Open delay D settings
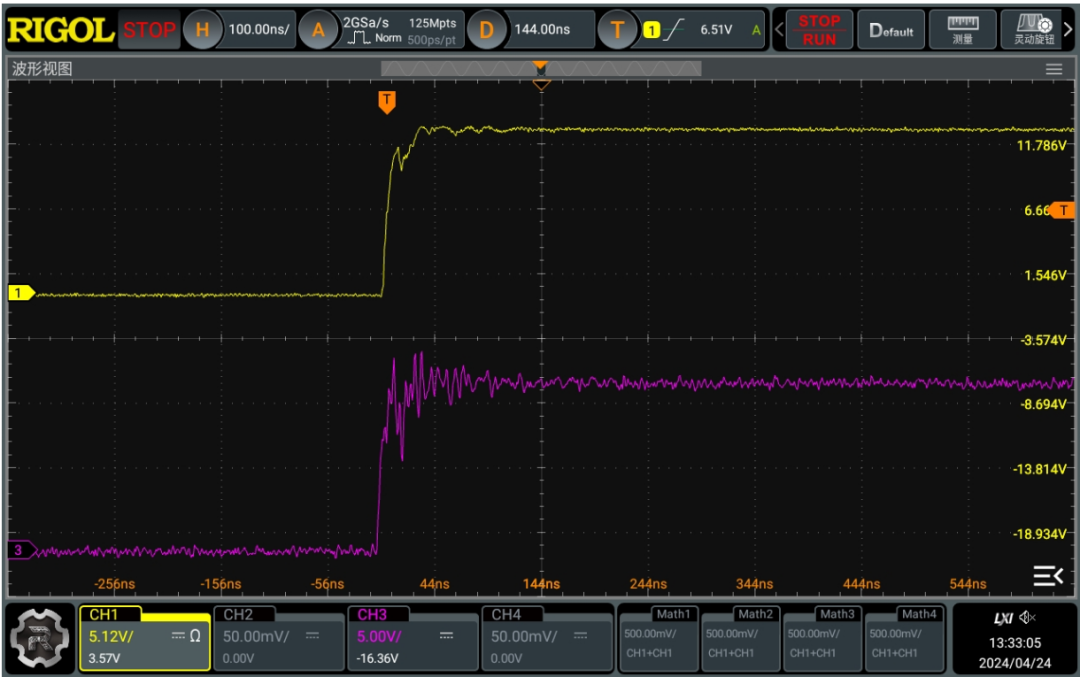Viewport: 1080px width, 677px height. [x=486, y=30]
